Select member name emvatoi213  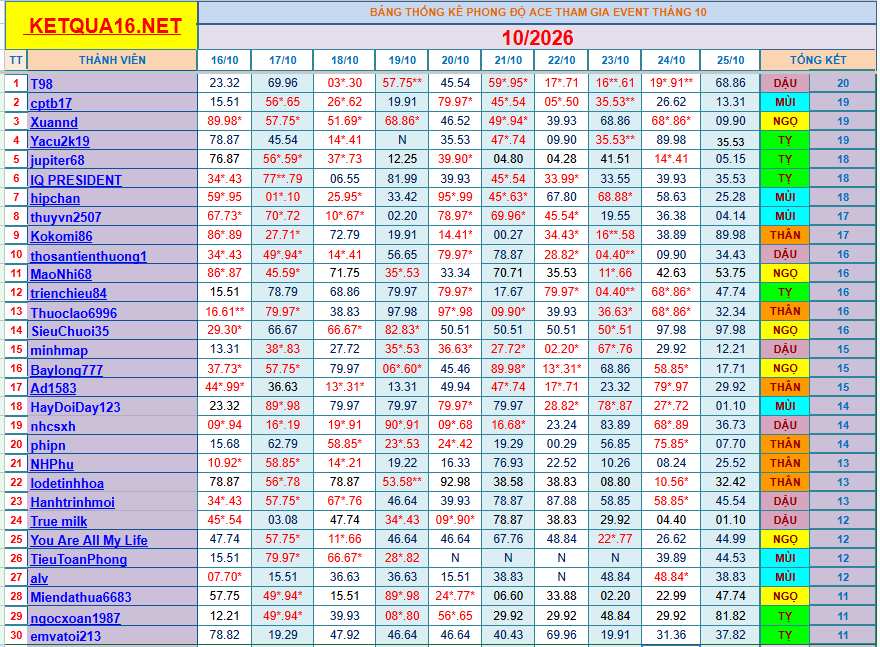66,636
